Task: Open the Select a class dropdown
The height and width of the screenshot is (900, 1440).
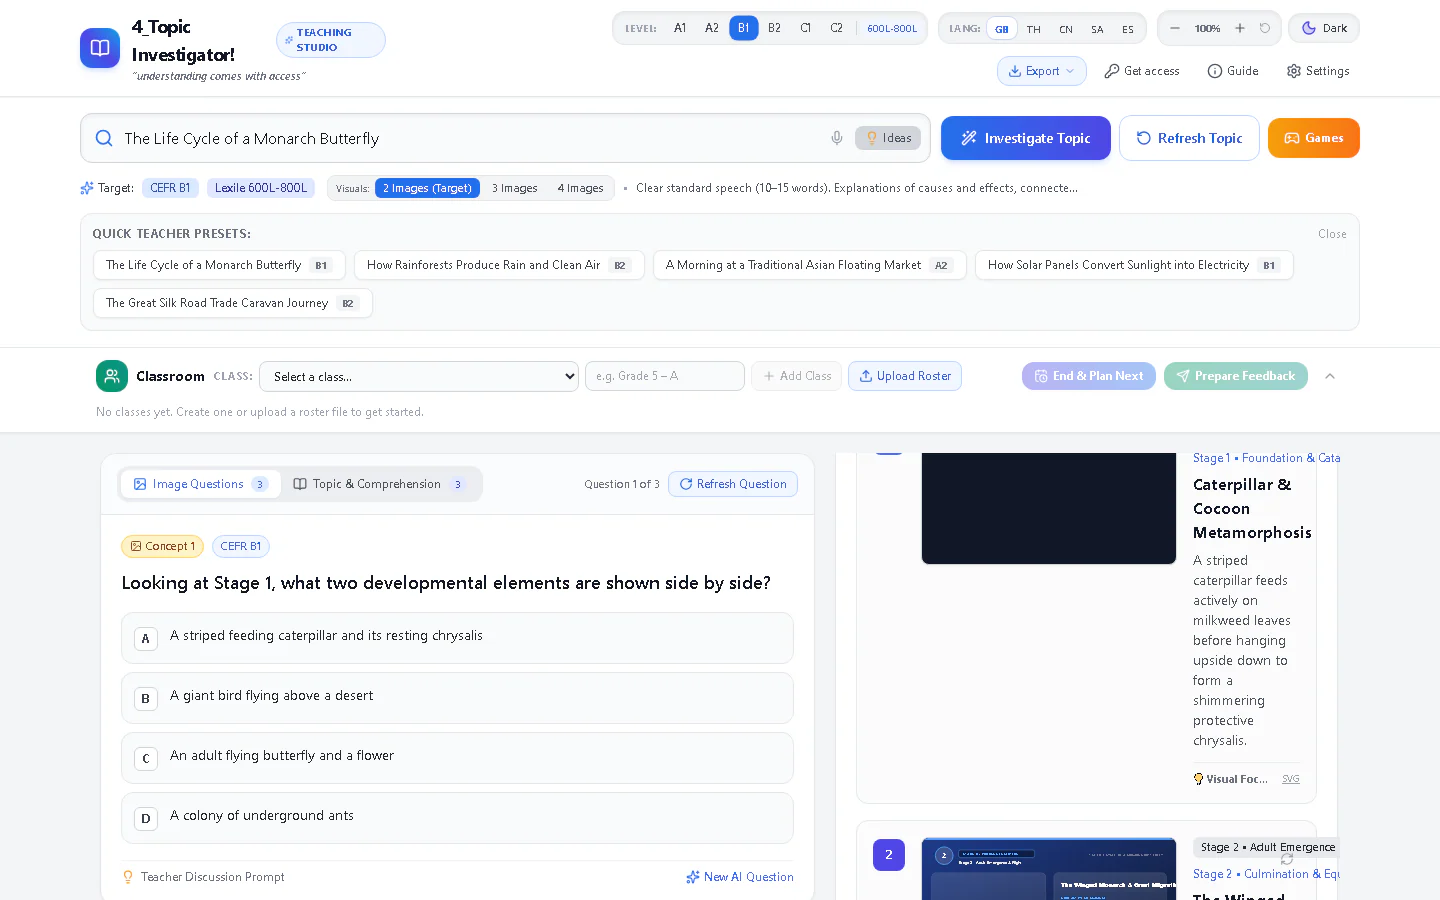Action: pos(419,376)
